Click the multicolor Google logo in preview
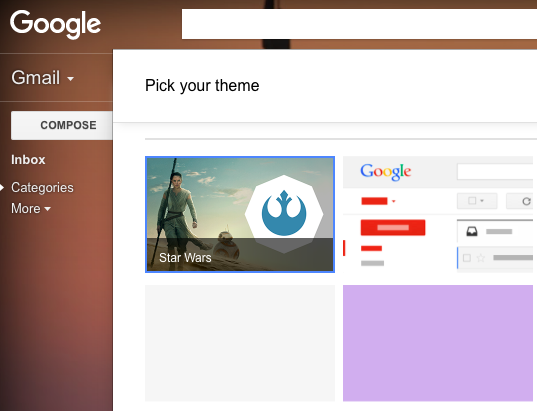 coord(386,171)
